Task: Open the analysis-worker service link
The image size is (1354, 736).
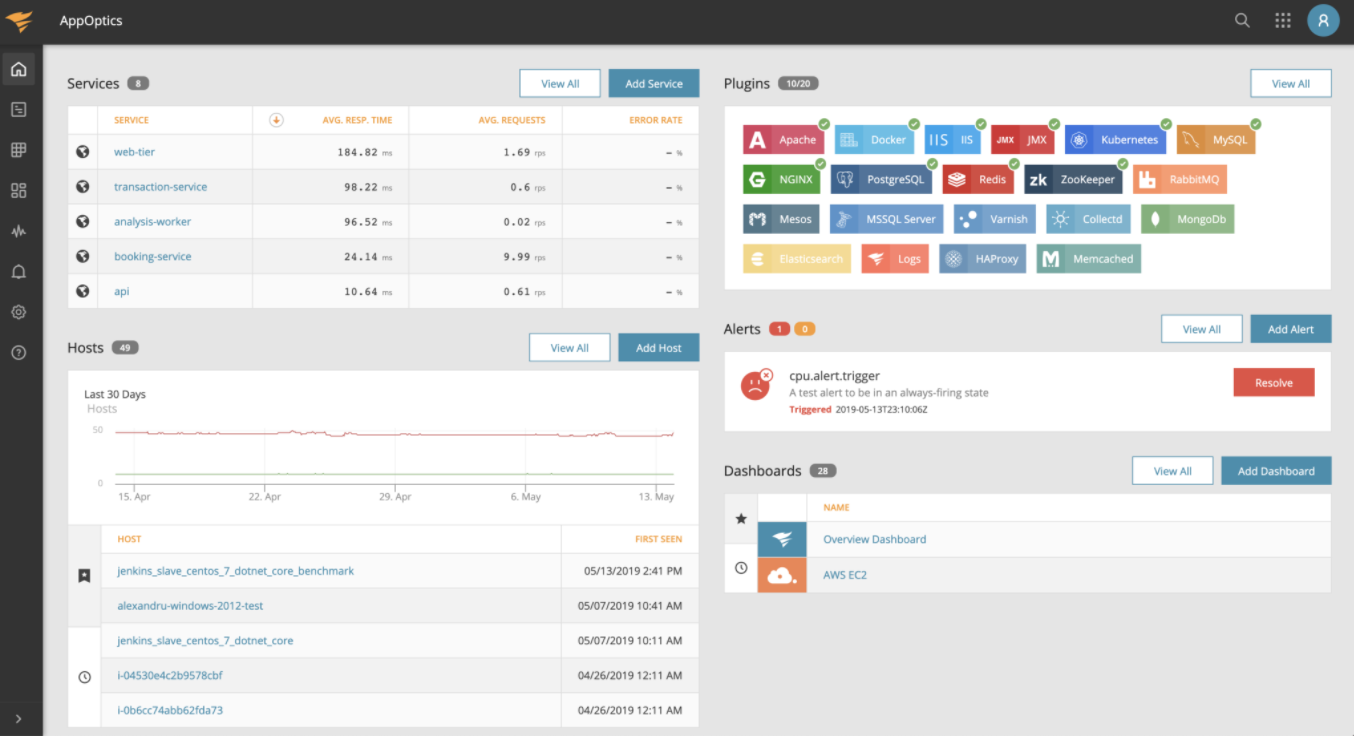Action: [x=152, y=222]
